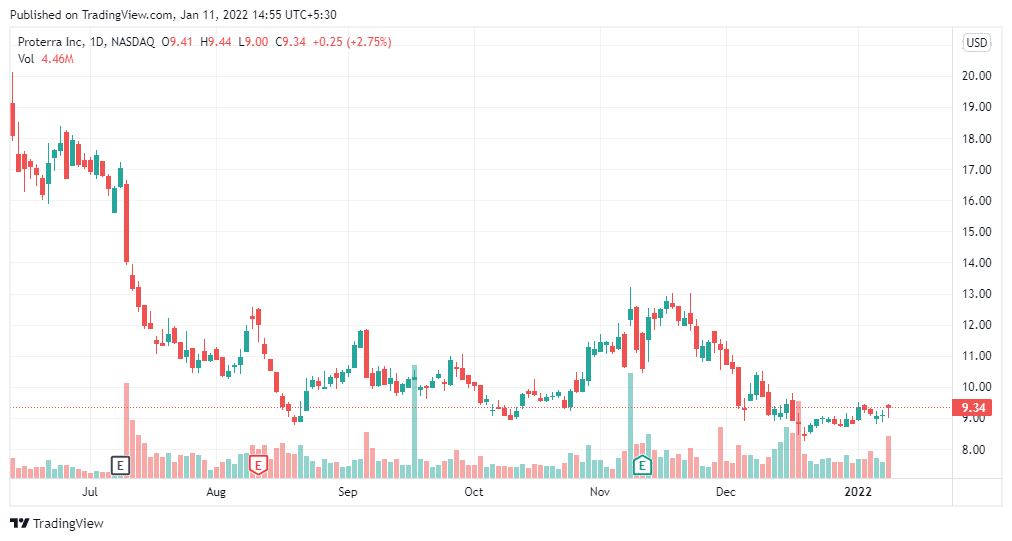This screenshot has width=1012, height=541.
Task: Click the L9.00 low value
Action: click(x=253, y=42)
